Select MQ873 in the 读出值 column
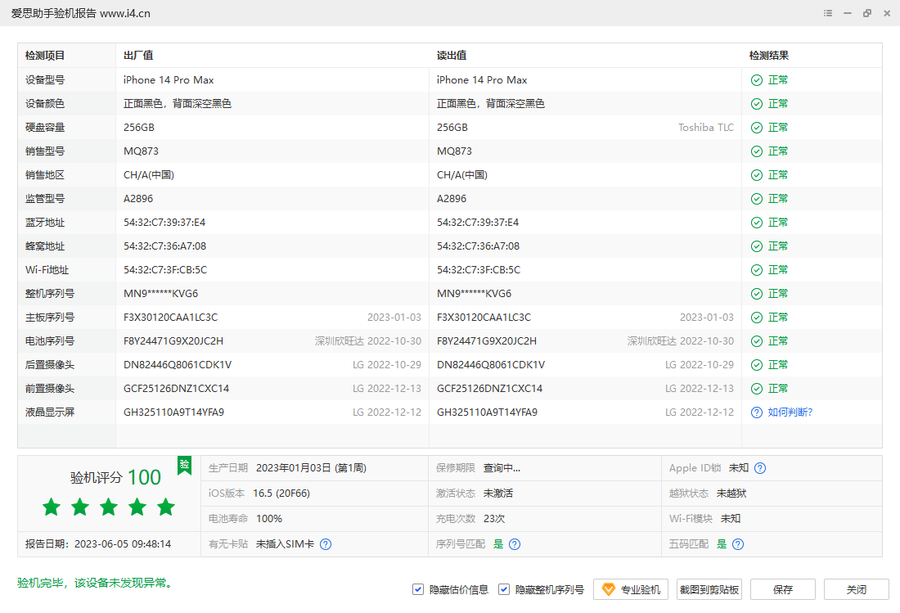 tap(454, 152)
